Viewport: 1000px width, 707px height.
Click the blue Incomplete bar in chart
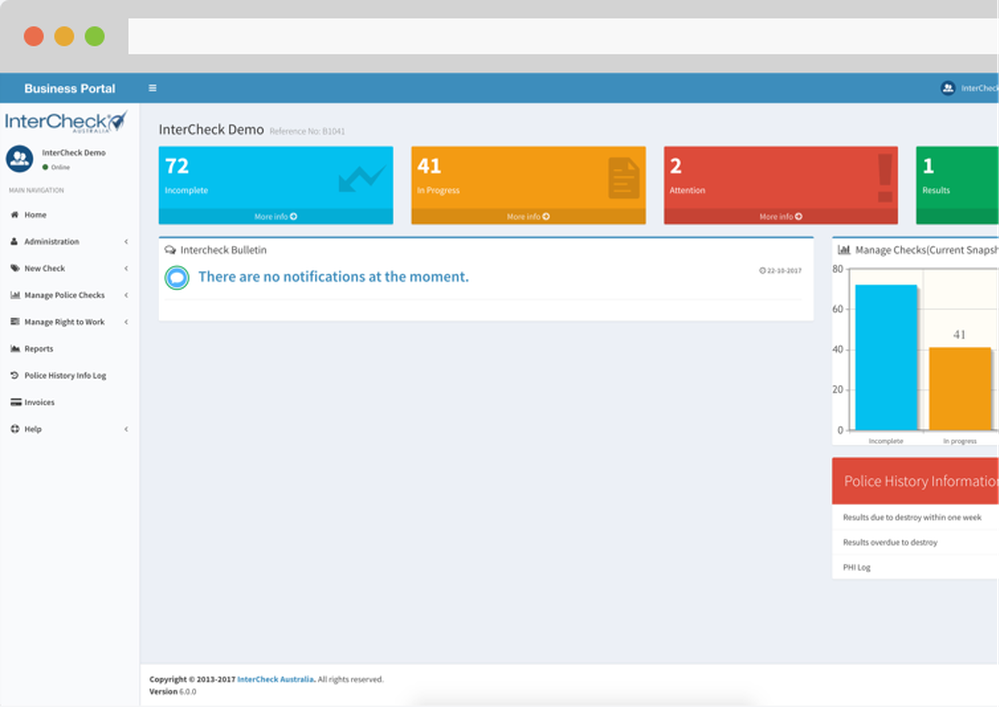886,358
